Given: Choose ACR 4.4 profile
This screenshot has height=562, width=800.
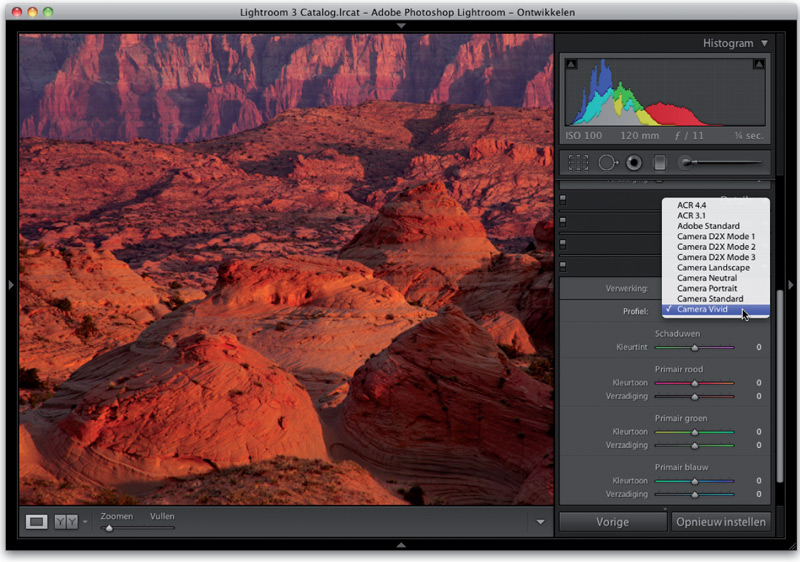Looking at the screenshot, I should point(716,205).
